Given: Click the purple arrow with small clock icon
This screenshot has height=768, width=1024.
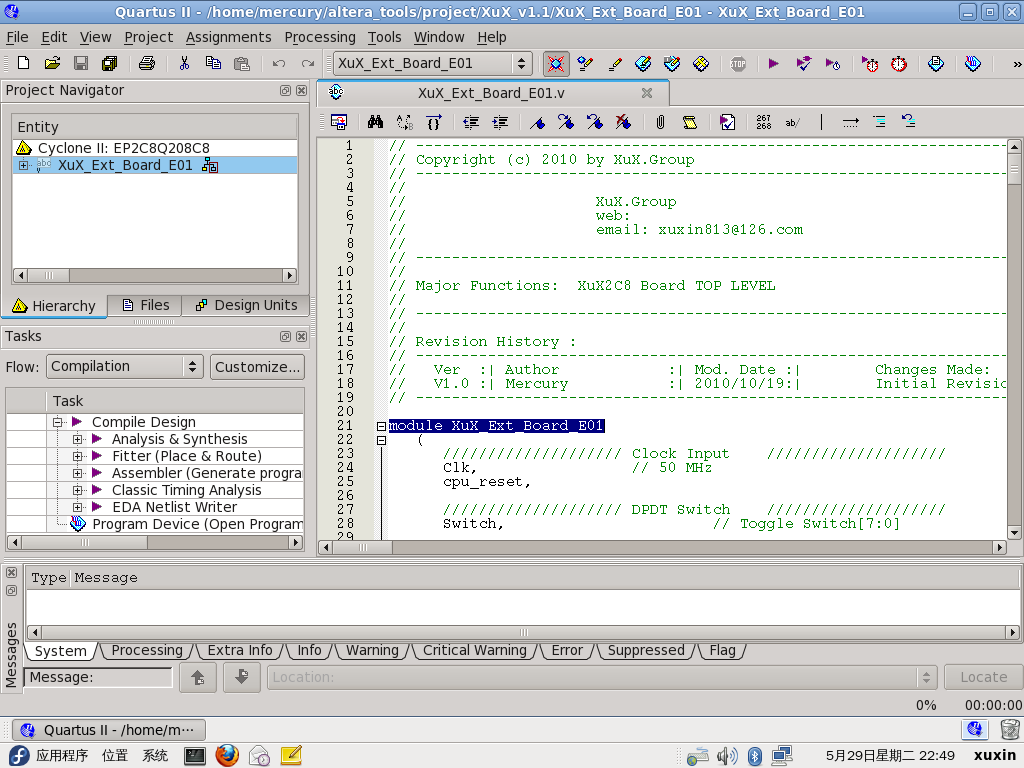Looking at the screenshot, I should point(833,63).
